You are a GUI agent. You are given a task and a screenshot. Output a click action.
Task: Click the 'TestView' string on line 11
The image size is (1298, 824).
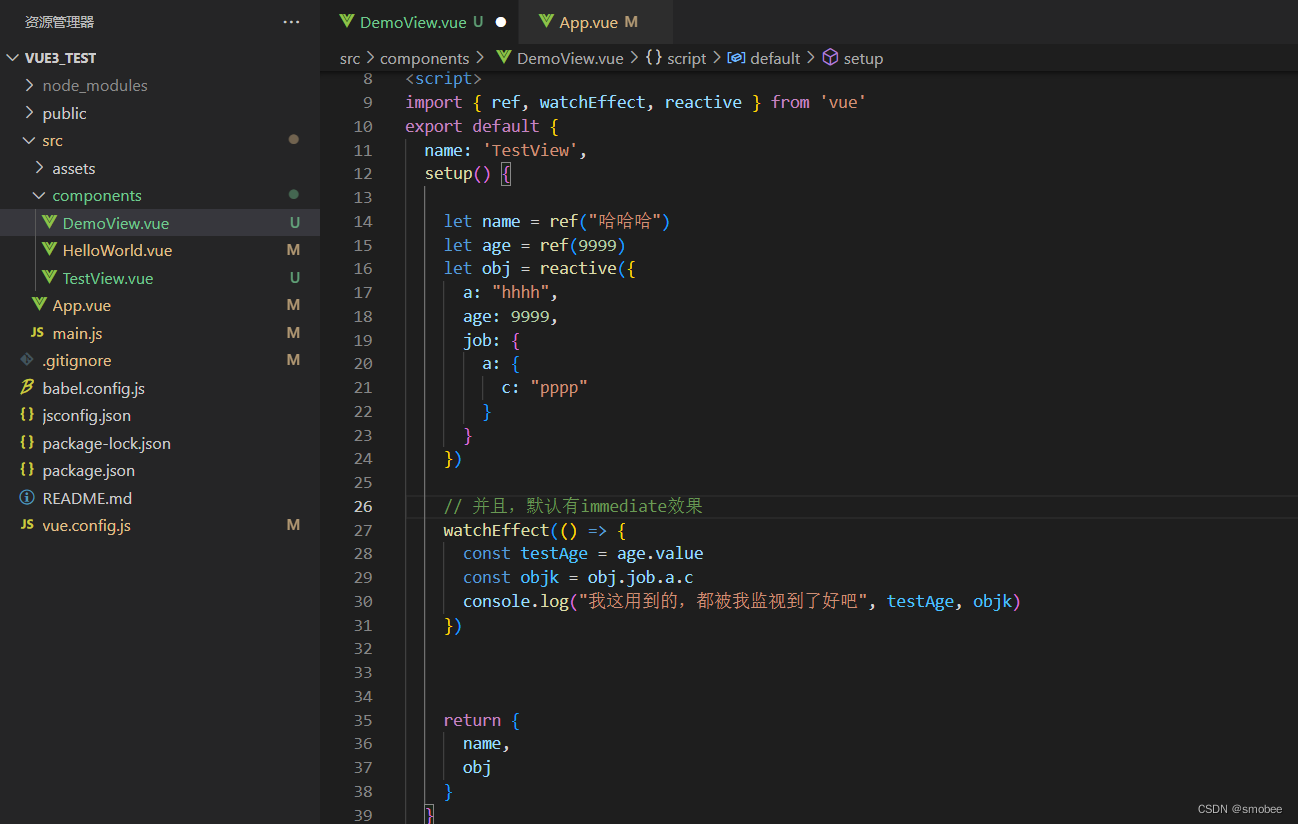click(x=529, y=150)
